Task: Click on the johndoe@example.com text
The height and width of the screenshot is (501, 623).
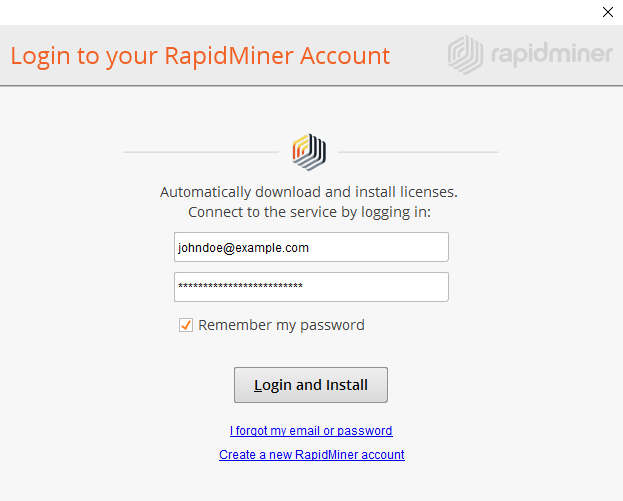Action: [243, 247]
